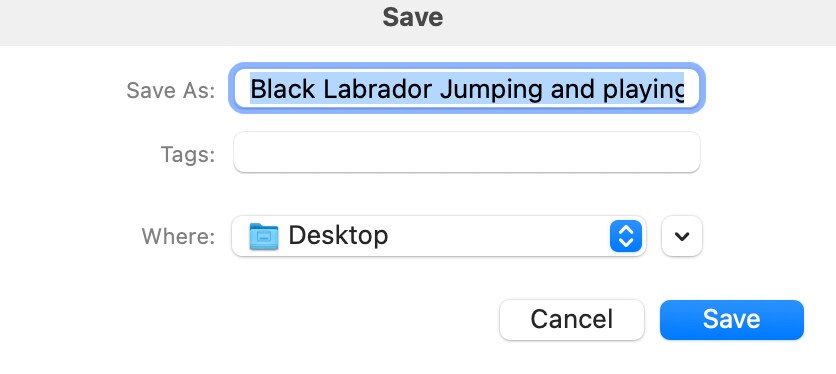Image resolution: width=836 pixels, height=374 pixels.
Task: Click the word Black in the filename
Action: click(x=283, y=89)
